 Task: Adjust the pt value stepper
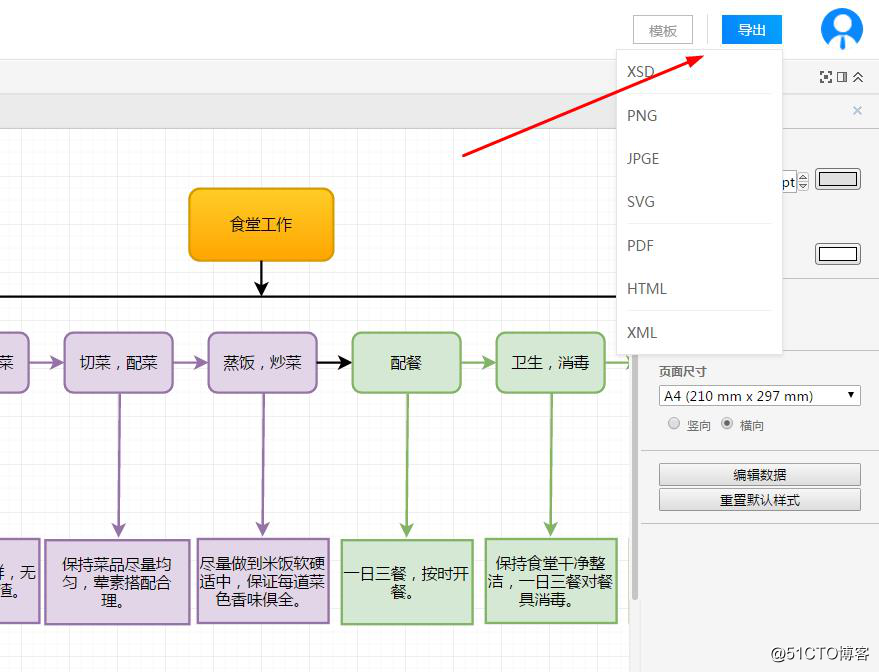pyautogui.click(x=803, y=180)
